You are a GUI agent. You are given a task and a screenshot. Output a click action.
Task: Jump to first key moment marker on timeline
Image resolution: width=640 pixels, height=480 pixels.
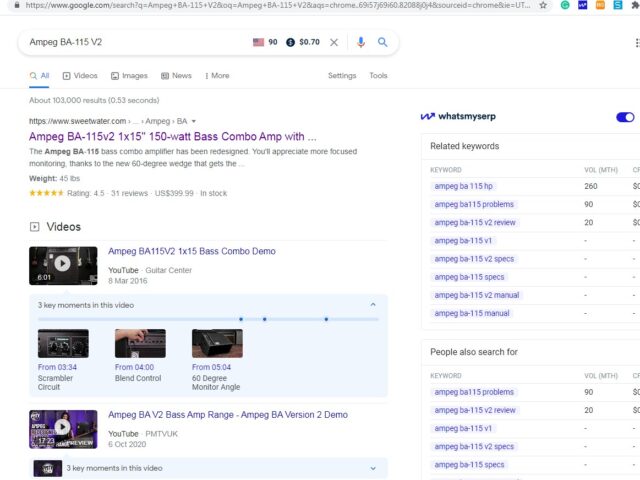tap(241, 319)
